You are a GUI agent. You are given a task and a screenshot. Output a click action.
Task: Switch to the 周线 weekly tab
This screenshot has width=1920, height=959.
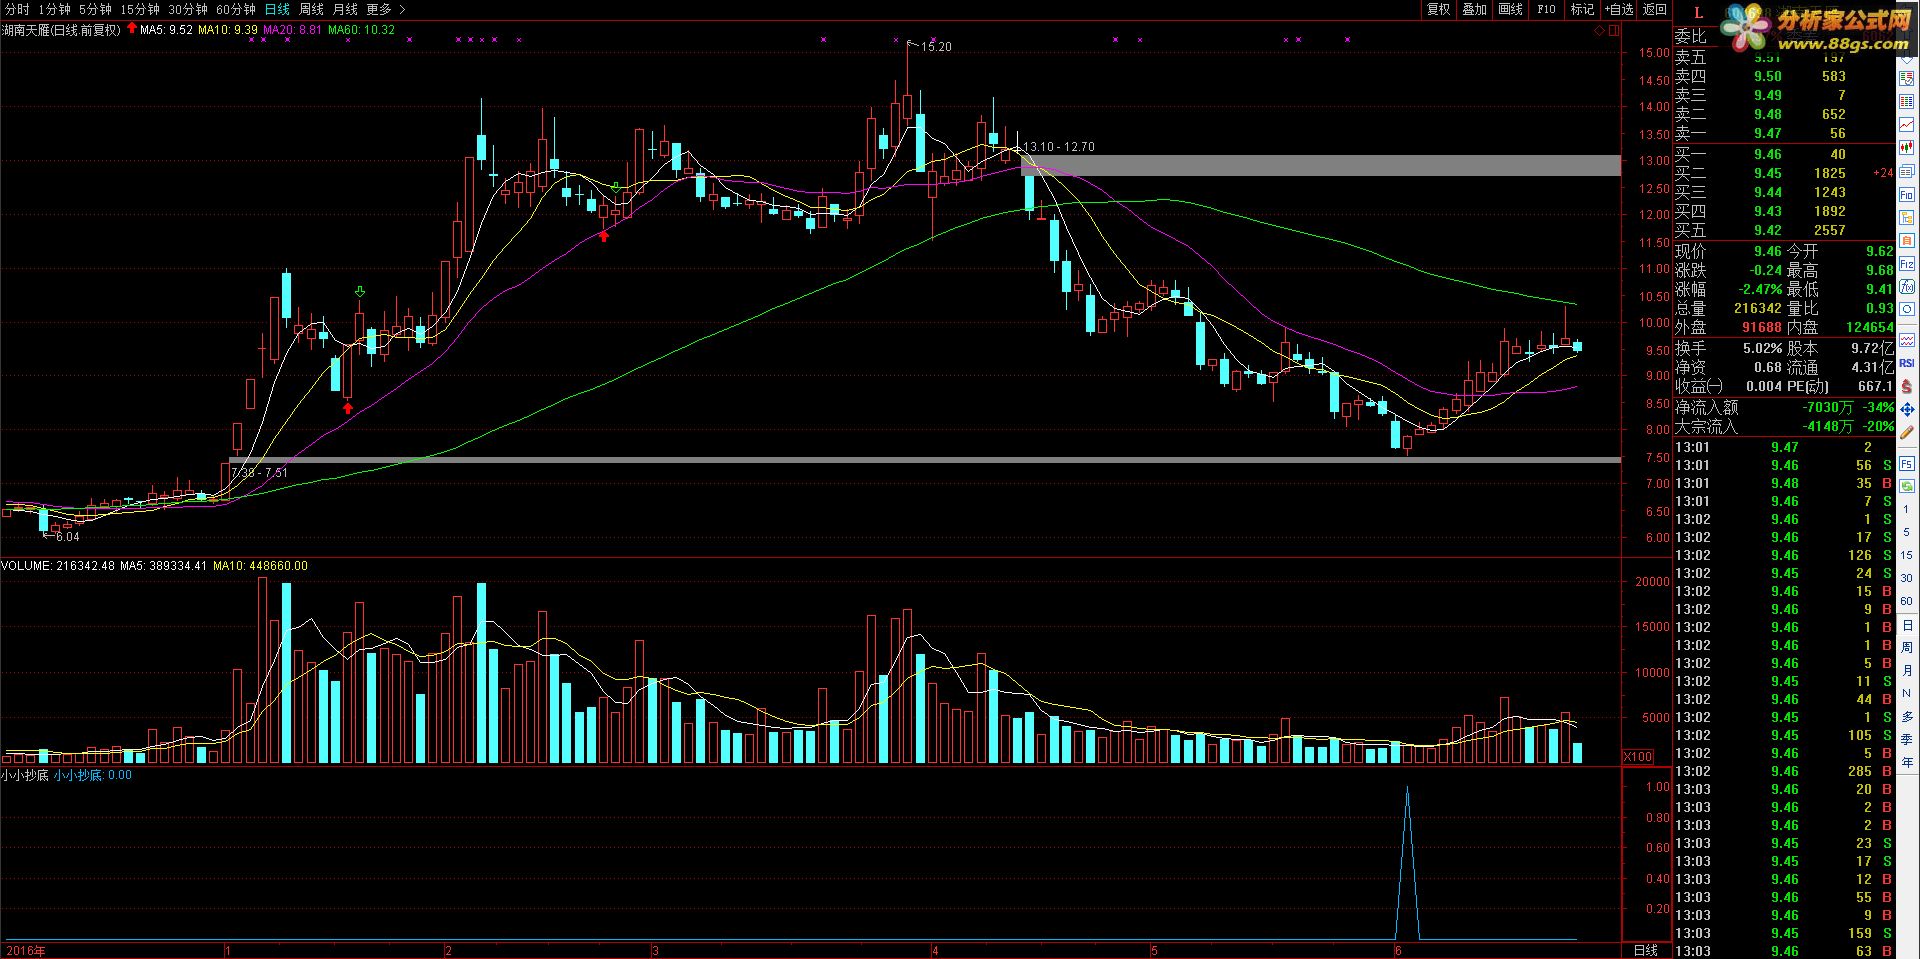[x=311, y=9]
